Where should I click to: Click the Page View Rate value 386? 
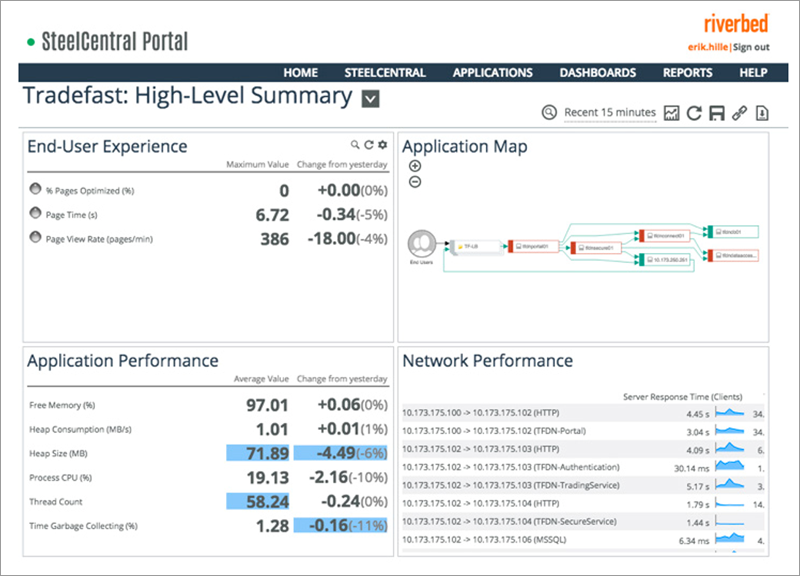tap(274, 239)
